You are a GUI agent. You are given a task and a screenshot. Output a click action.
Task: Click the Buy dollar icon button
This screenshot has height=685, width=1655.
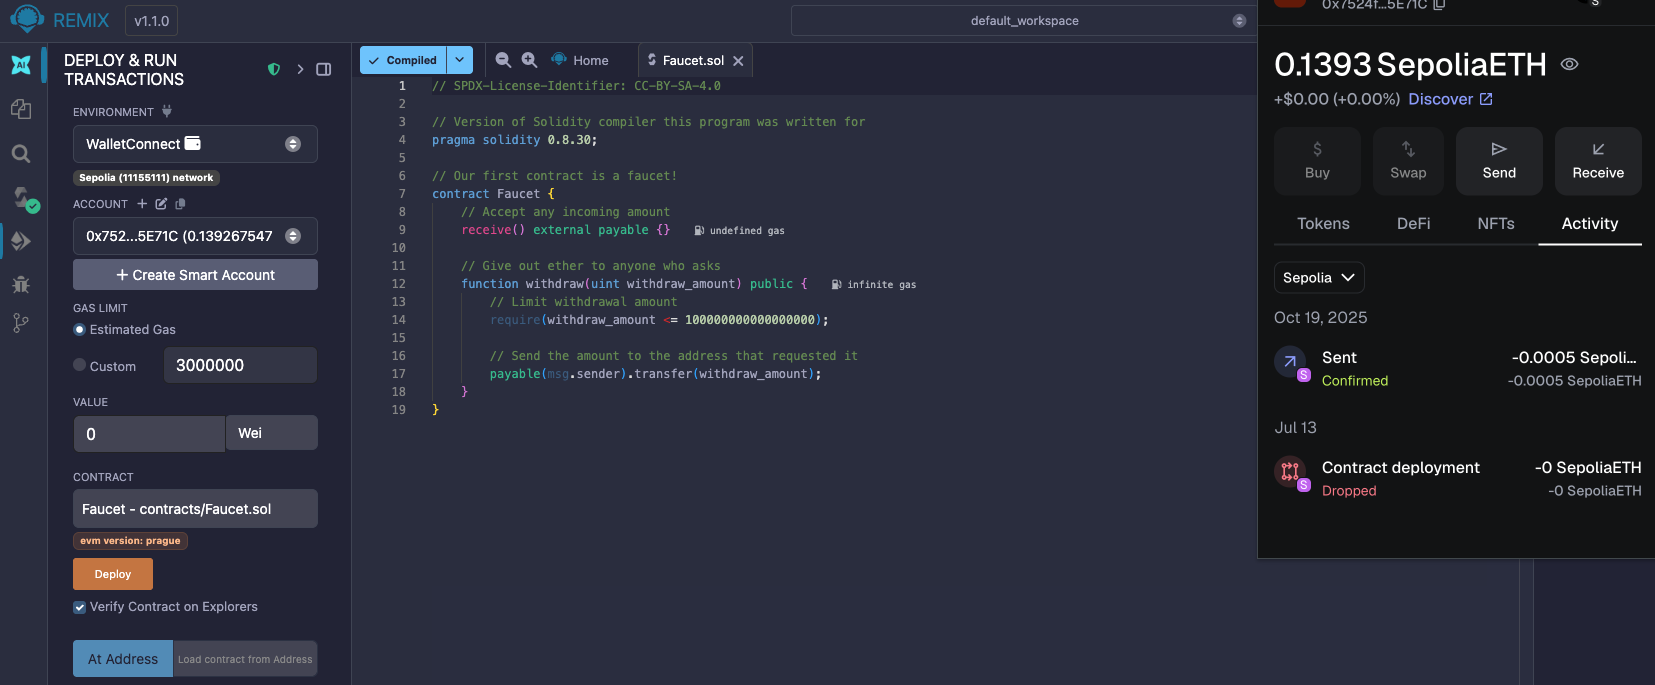[x=1317, y=160]
